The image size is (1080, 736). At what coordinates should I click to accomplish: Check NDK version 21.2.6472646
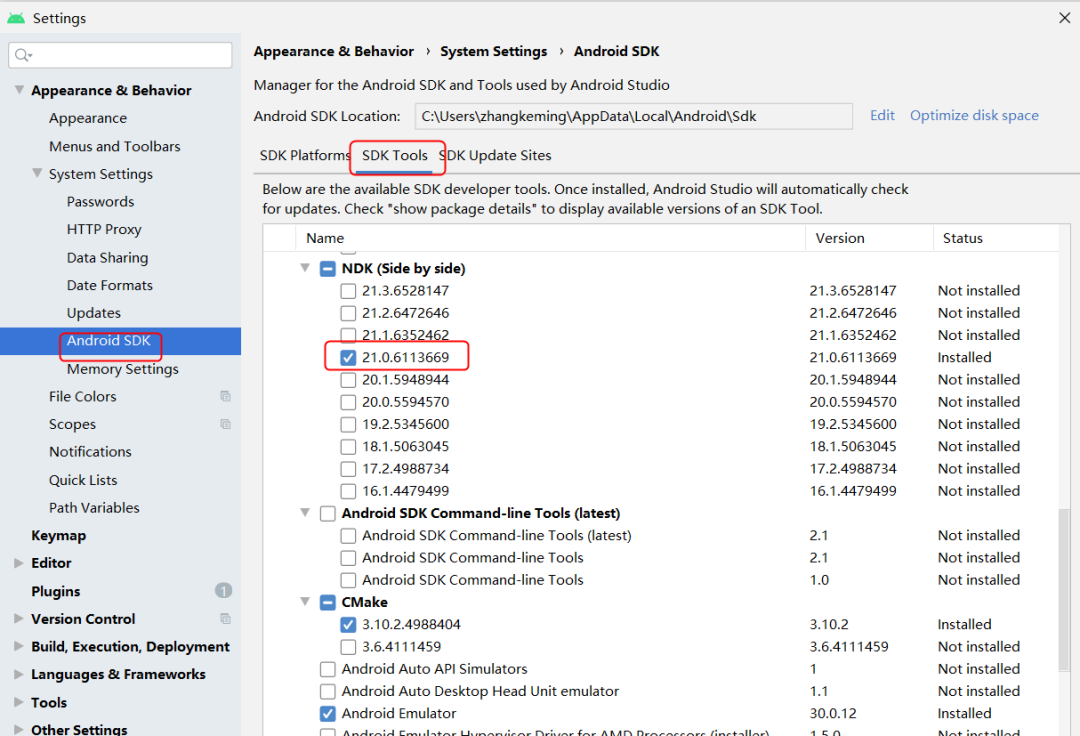(348, 313)
